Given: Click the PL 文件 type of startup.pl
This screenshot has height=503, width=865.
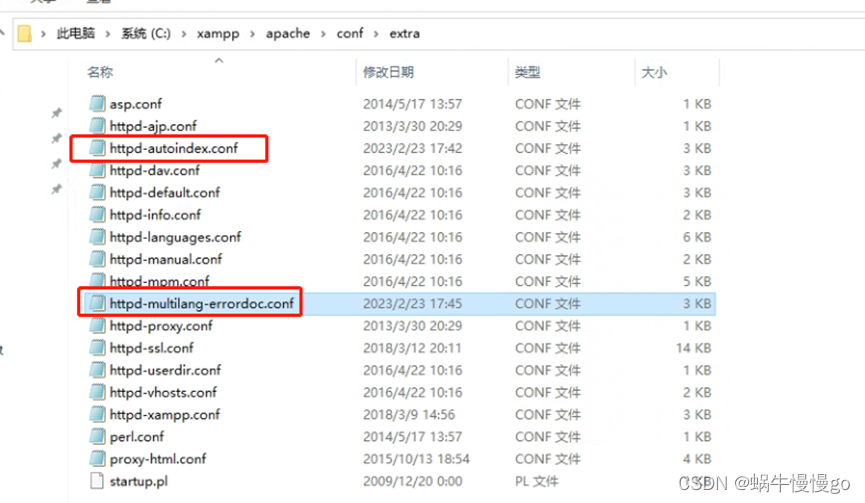Looking at the screenshot, I should [x=536, y=481].
